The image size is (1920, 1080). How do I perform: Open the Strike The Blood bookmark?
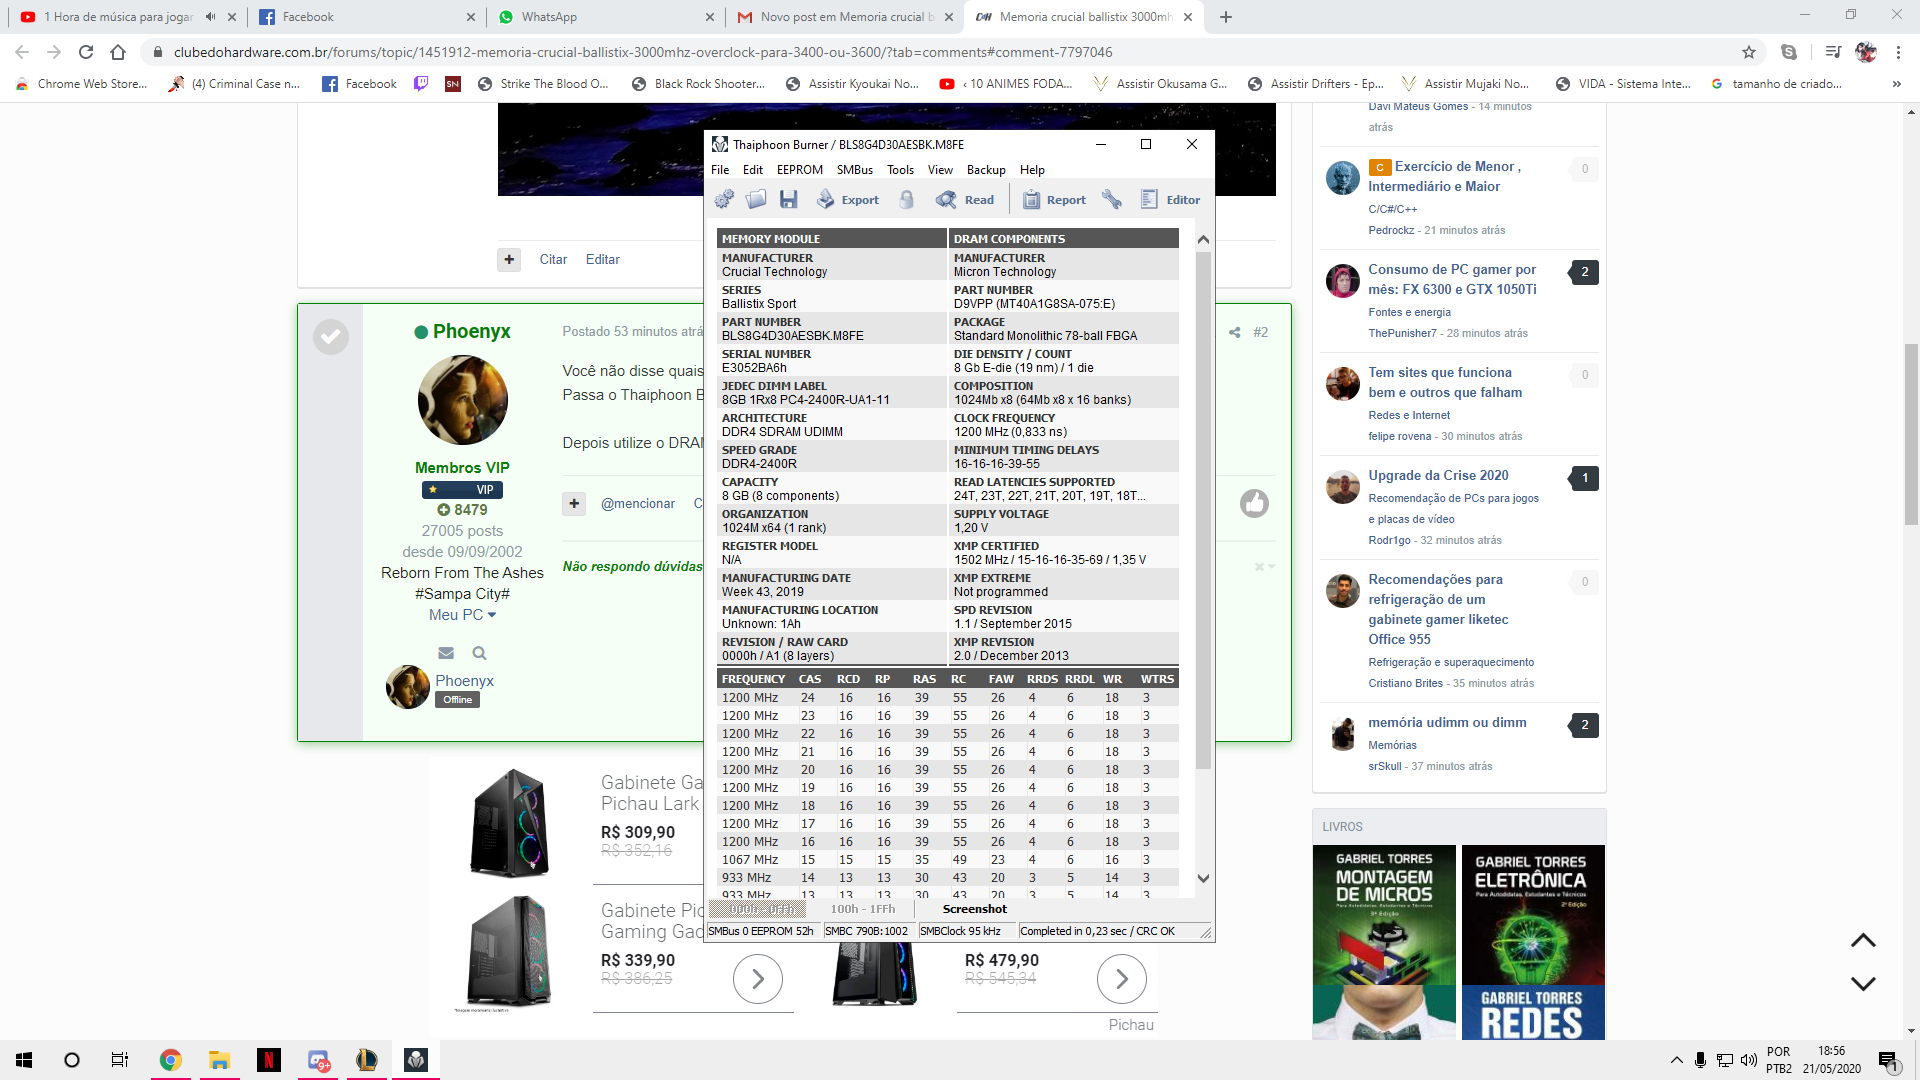coord(543,84)
